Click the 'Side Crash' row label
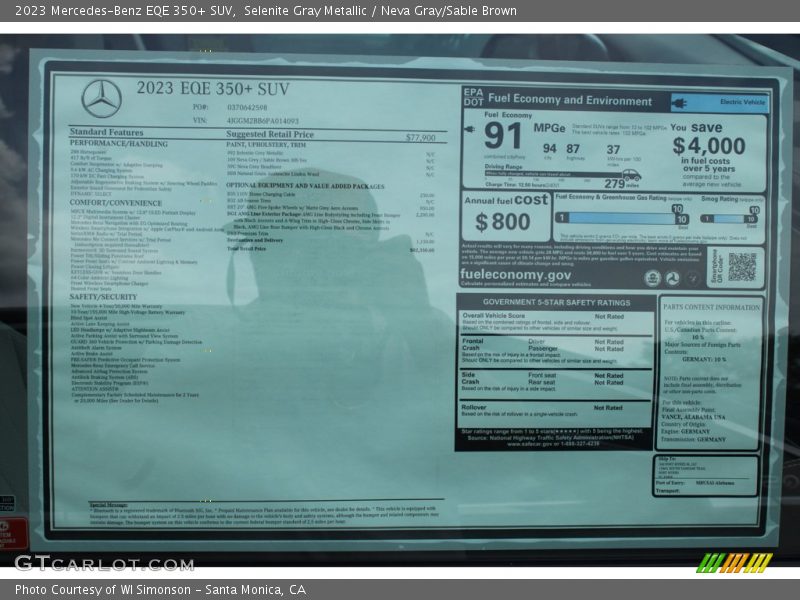Screen dimensions: 800x600 [x=470, y=378]
